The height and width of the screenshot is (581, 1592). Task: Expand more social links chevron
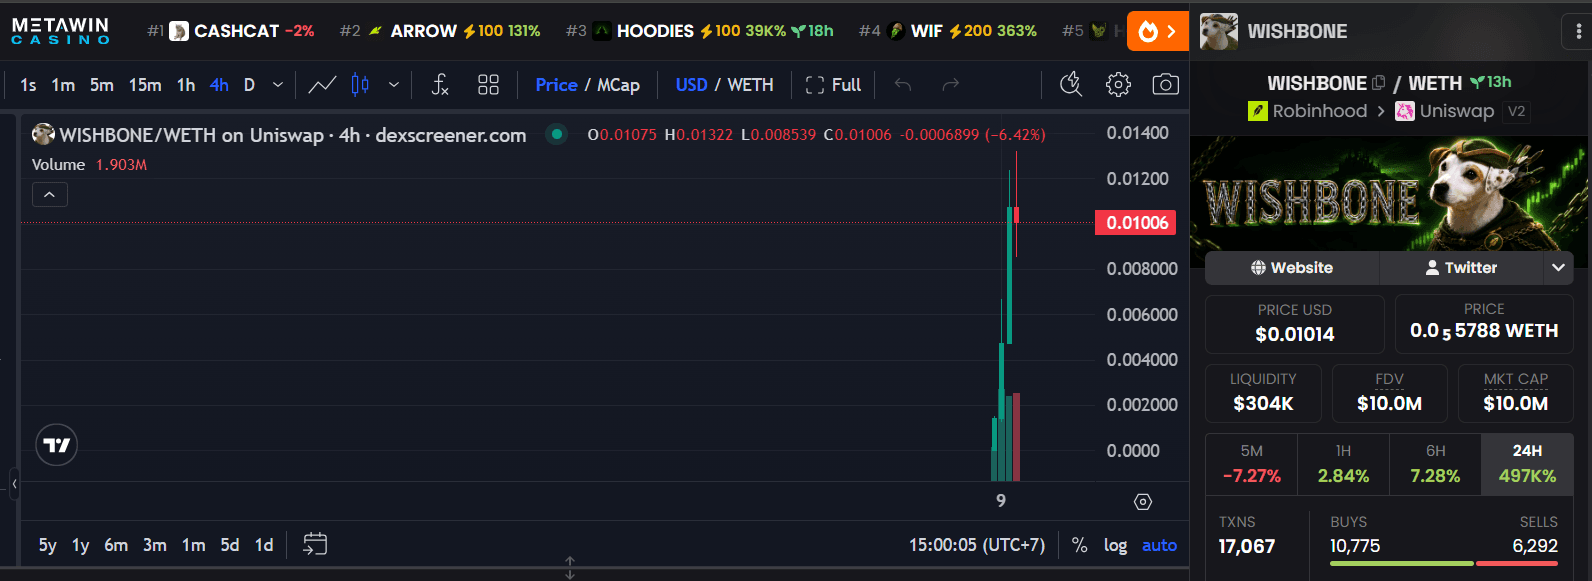(x=1558, y=268)
